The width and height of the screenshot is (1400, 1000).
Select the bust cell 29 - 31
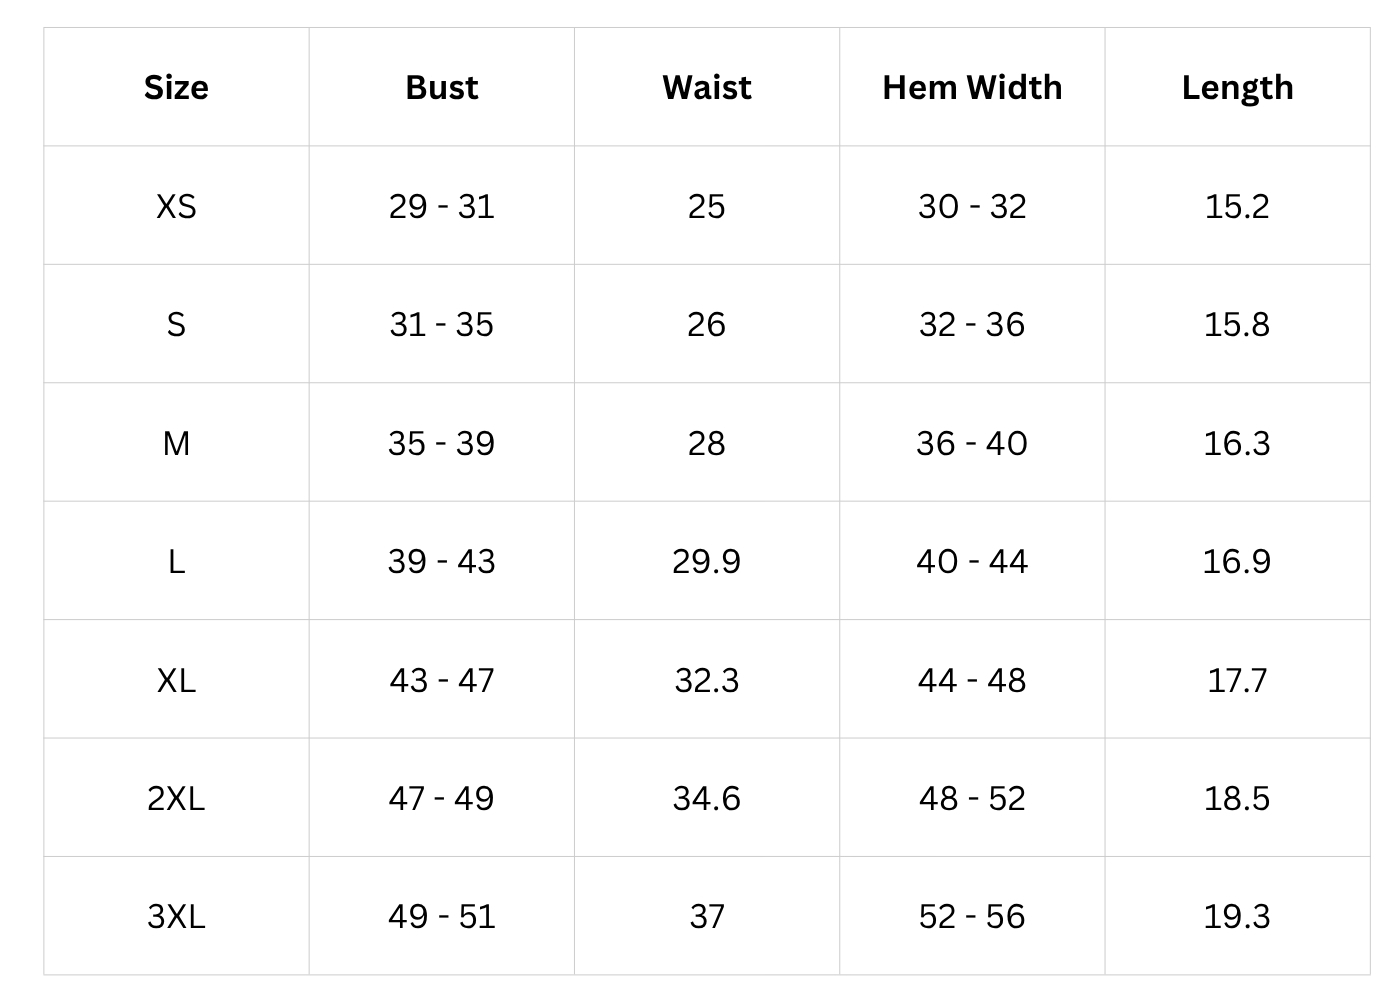(441, 207)
